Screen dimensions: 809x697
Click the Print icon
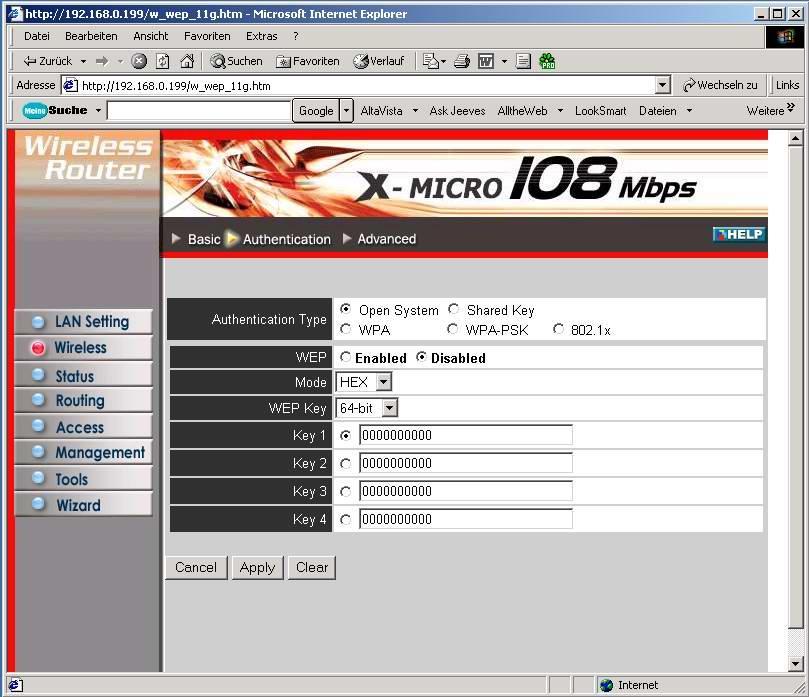point(462,61)
